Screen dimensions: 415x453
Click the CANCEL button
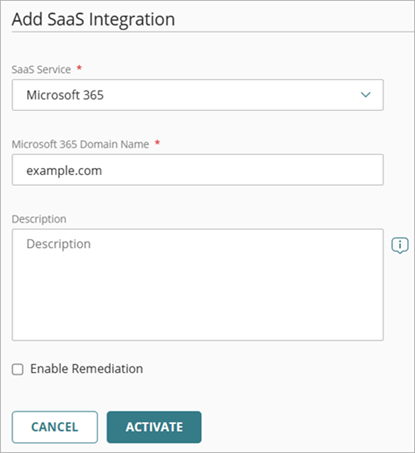55,427
